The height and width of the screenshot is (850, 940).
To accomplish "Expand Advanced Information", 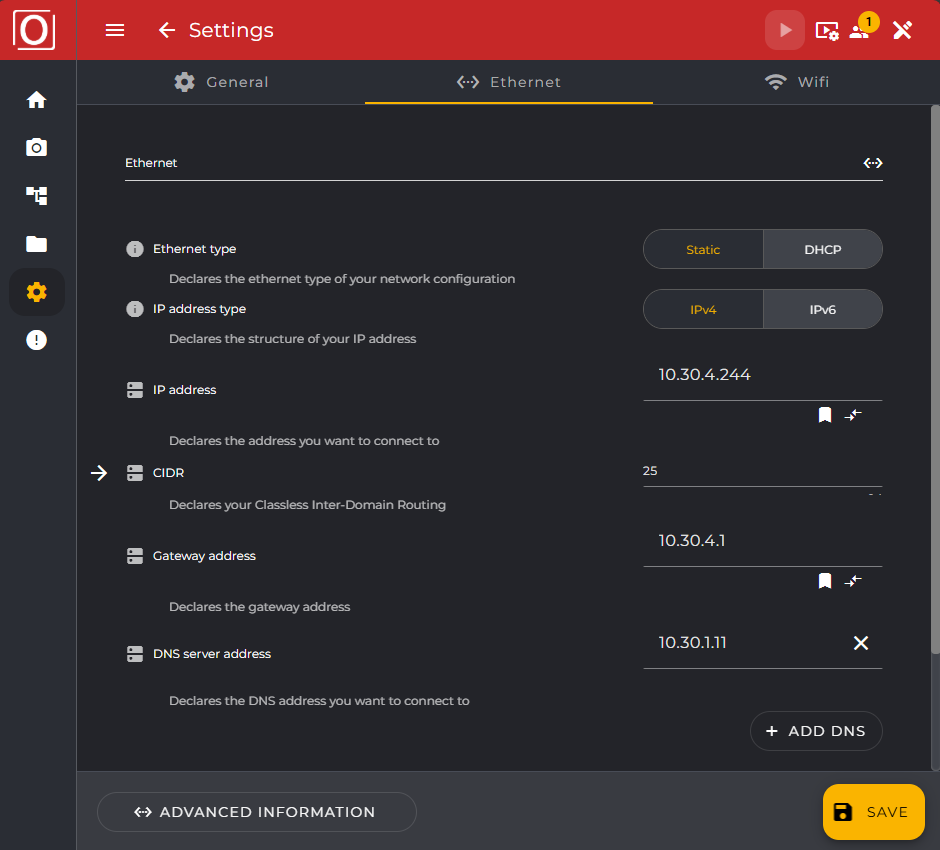I will point(256,812).
